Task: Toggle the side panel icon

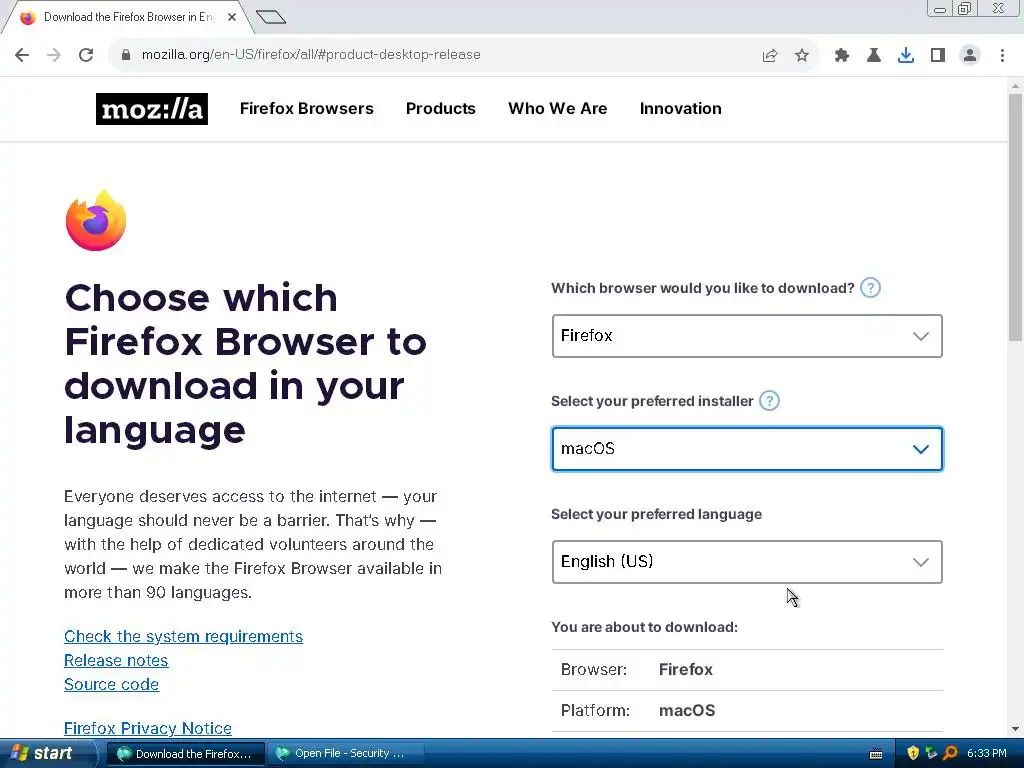Action: pyautogui.click(x=938, y=56)
